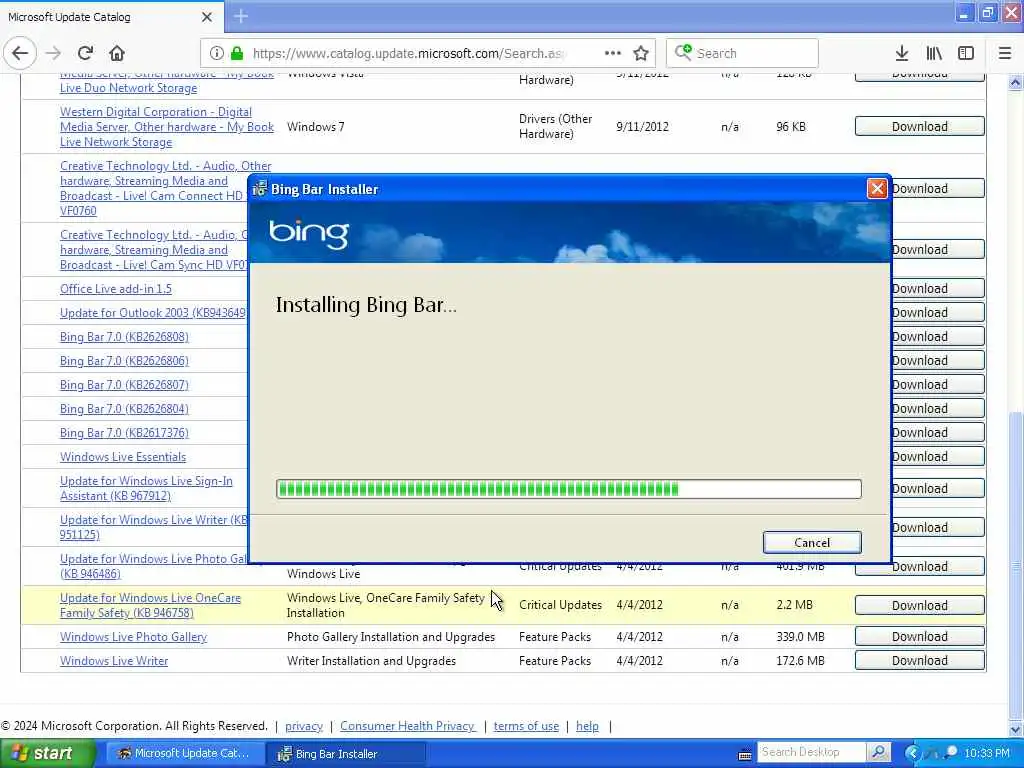Open Bing Bar 7.0 (KB2626807) link

pyautogui.click(x=124, y=385)
